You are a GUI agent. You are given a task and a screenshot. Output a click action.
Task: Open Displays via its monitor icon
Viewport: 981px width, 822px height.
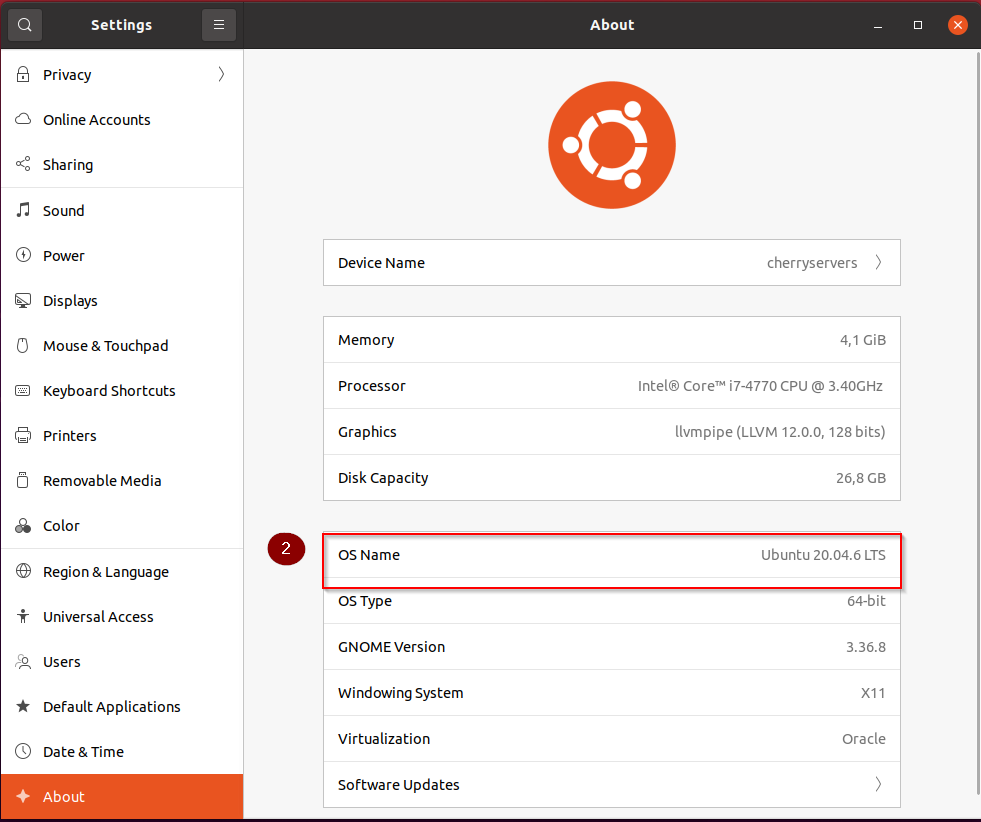pos(22,300)
